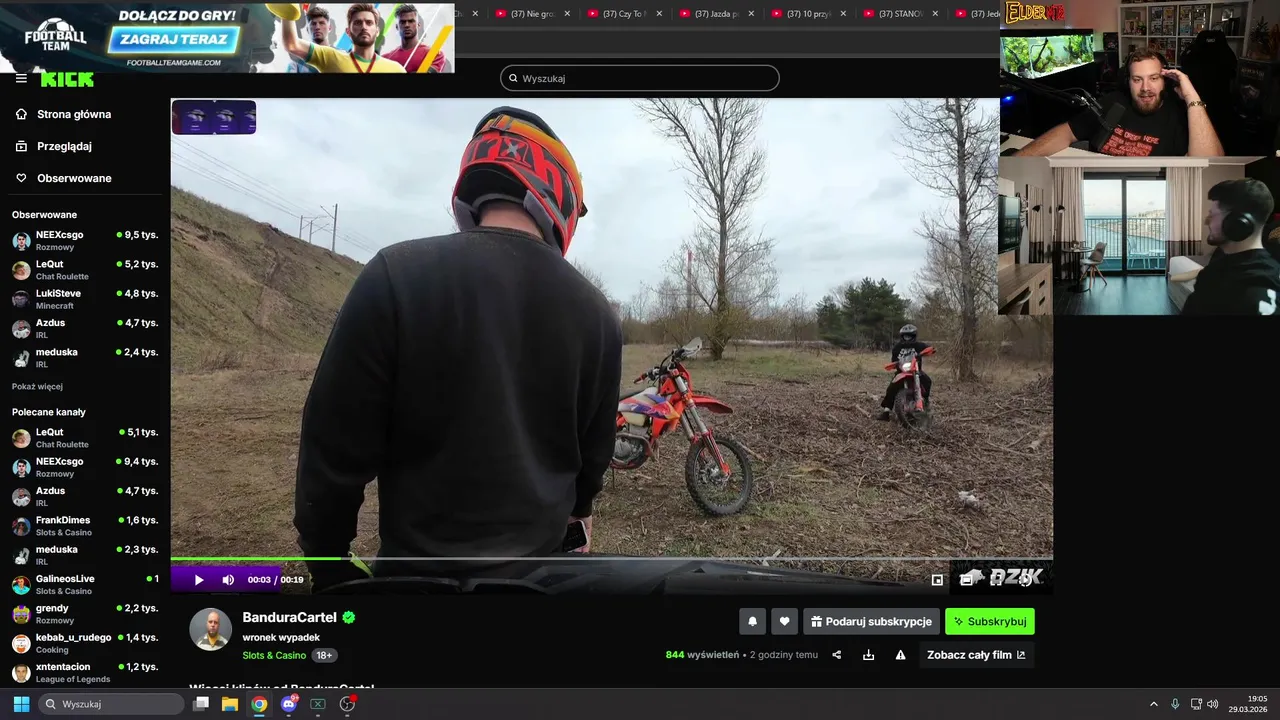1280x720 pixels.
Task: Open Azdus in the Obserwowane list
Action: click(85, 328)
